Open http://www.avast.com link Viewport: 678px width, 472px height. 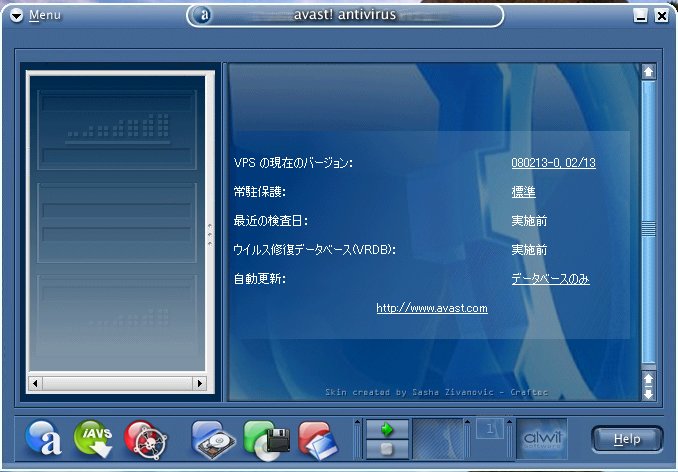[432, 308]
